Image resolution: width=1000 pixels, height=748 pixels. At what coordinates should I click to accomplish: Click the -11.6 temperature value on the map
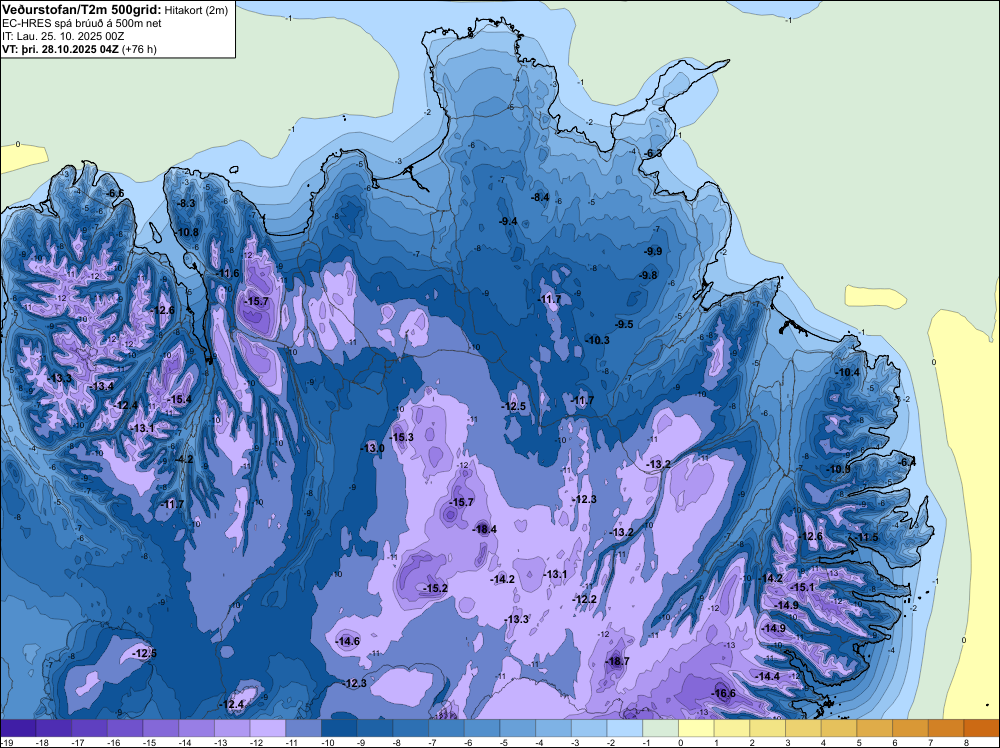tap(228, 274)
